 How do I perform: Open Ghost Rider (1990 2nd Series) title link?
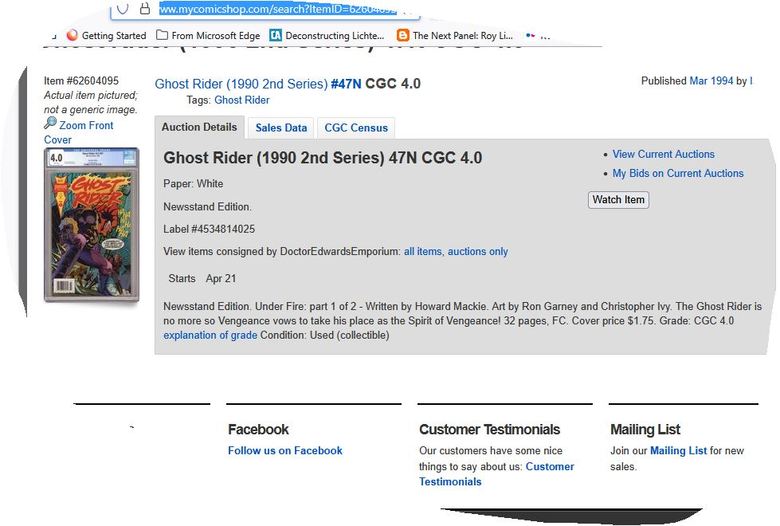241,84
